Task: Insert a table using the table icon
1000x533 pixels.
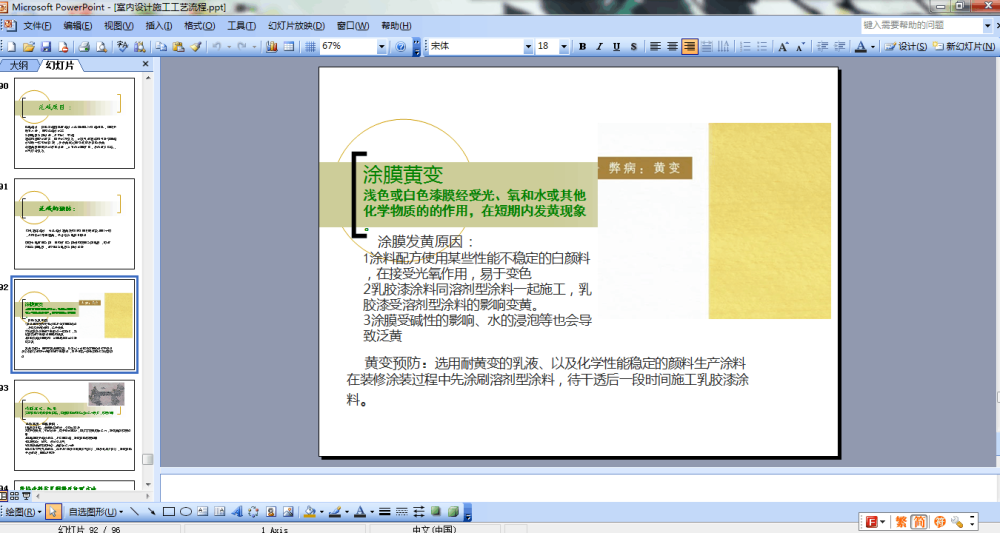Action: 289,47
